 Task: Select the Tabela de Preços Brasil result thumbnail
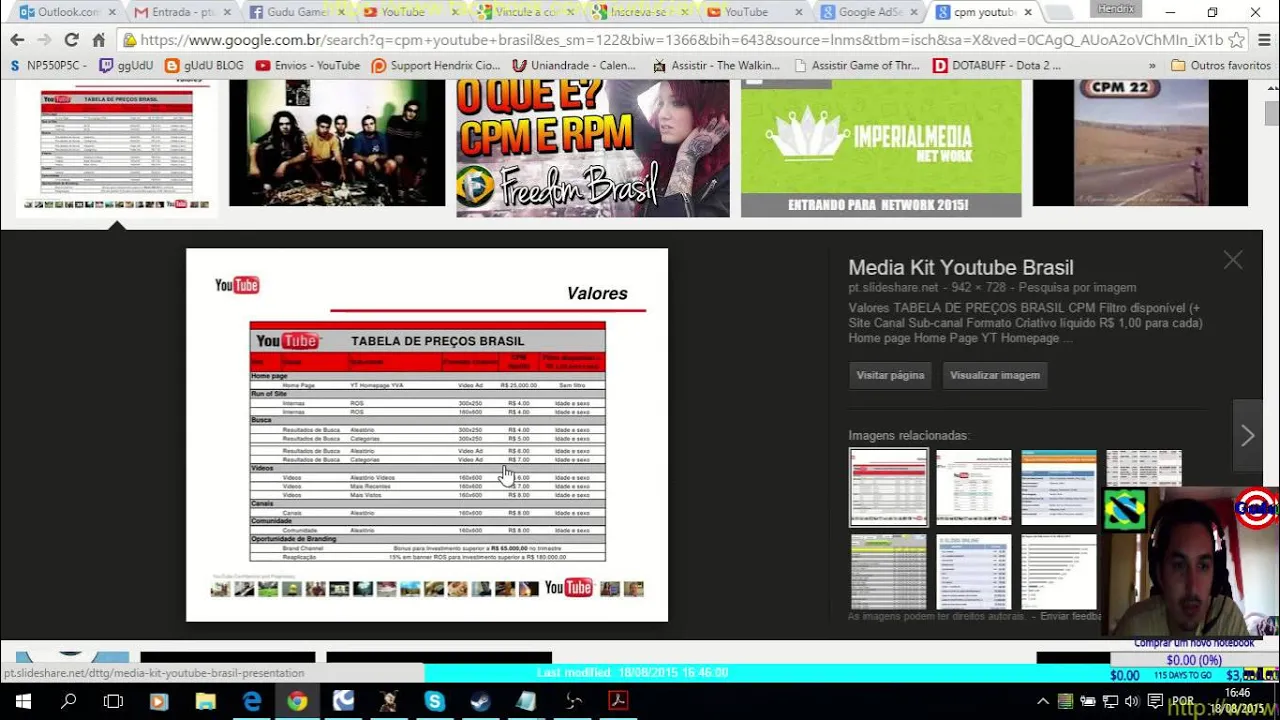[x=116, y=148]
